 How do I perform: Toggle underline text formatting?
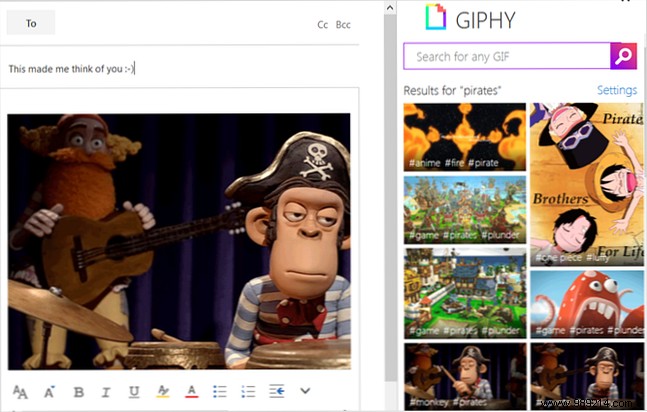pyautogui.click(x=134, y=391)
